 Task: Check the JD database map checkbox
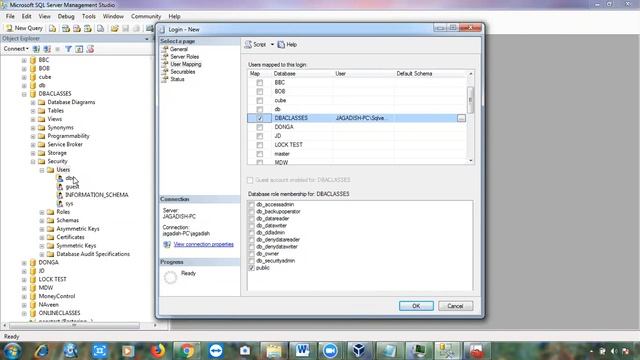tap(260, 136)
